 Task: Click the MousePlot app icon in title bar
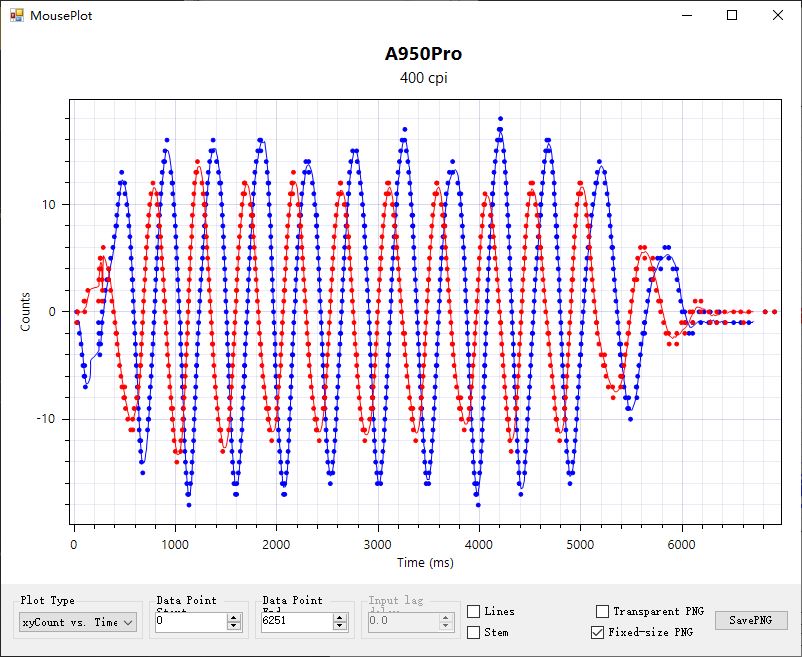[x=17, y=15]
